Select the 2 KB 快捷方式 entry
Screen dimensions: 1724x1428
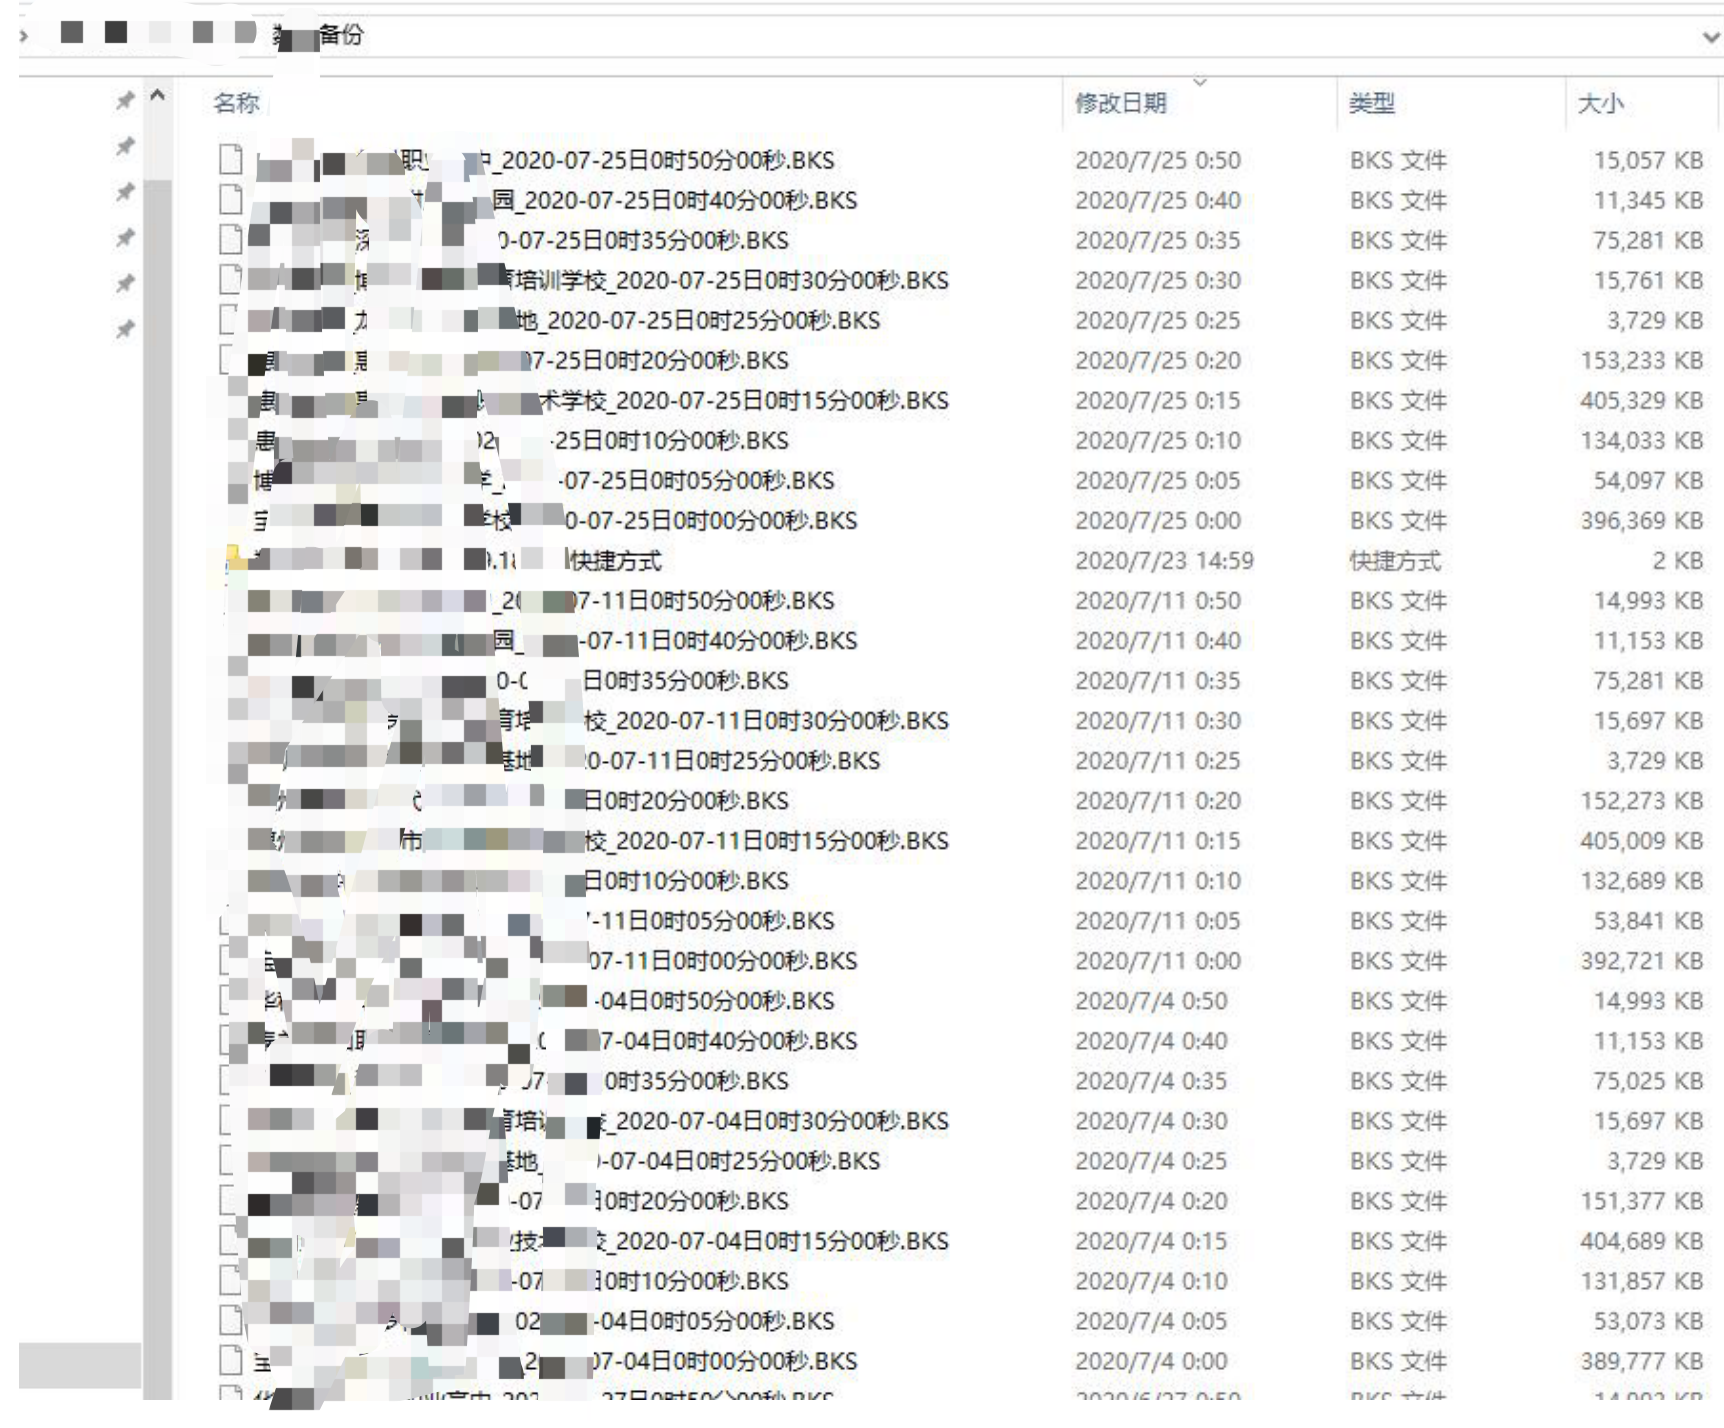[x=960, y=560]
